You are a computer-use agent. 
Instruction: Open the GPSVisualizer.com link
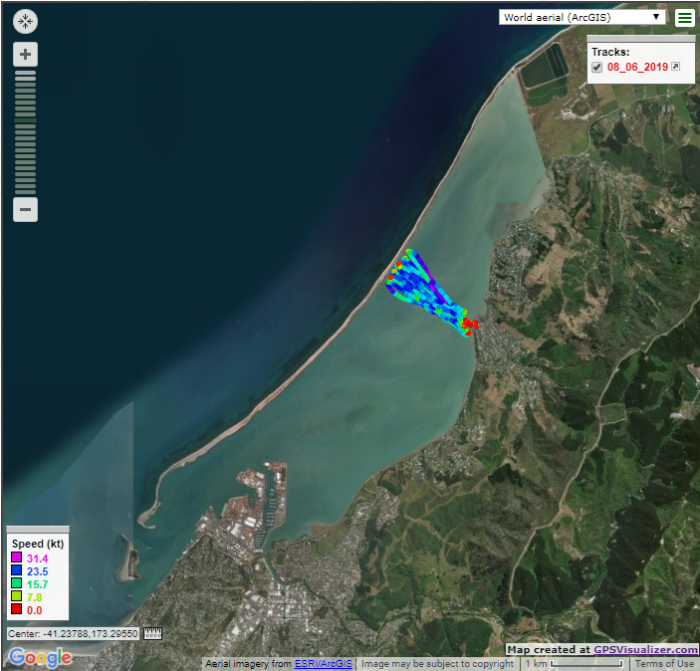[x=644, y=650]
